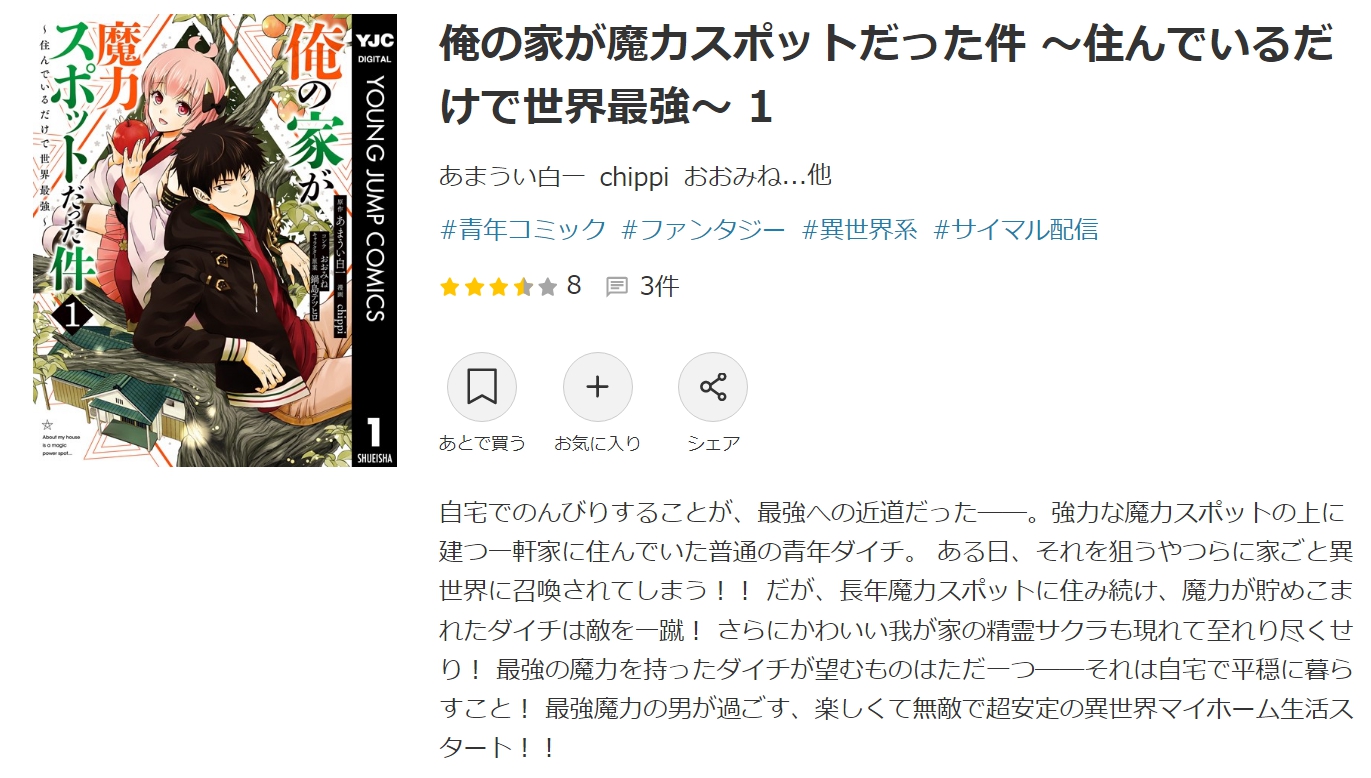Click the bookmark icon to buy later
The height and width of the screenshot is (778, 1371).
(482, 387)
